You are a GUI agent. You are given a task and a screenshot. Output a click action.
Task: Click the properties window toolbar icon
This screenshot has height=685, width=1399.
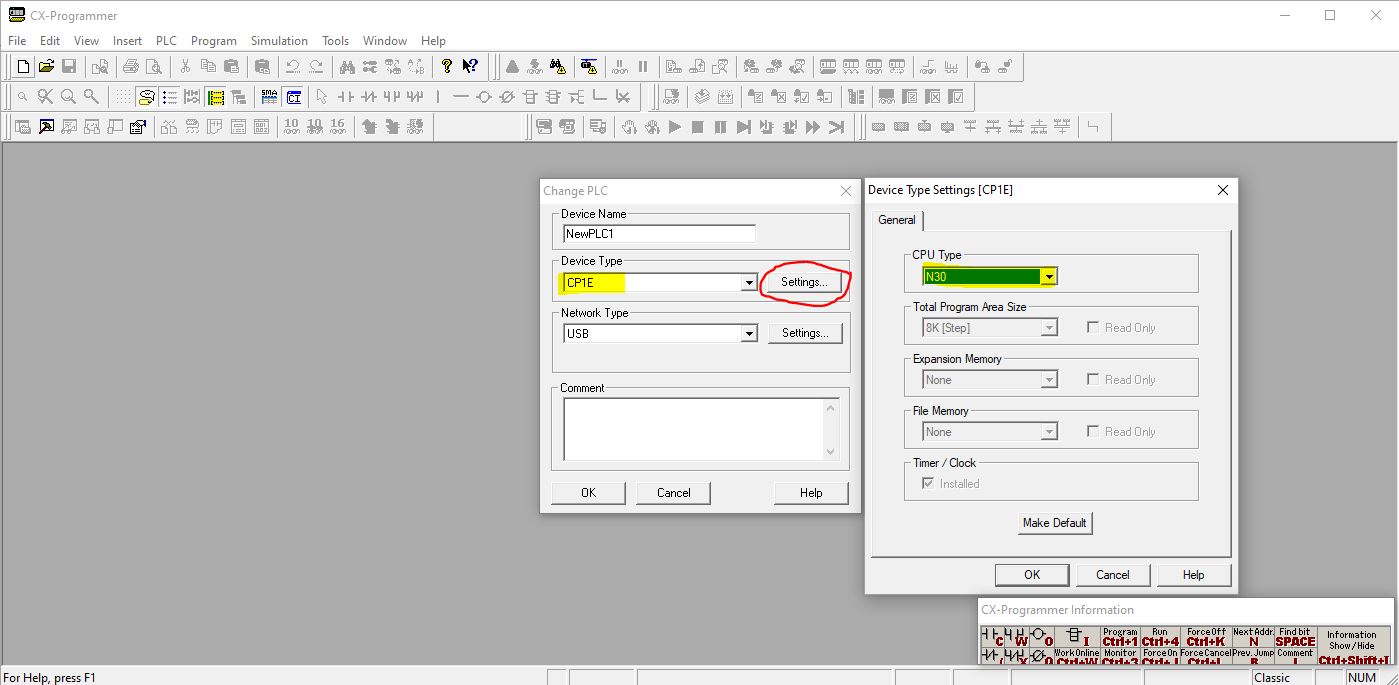138,127
